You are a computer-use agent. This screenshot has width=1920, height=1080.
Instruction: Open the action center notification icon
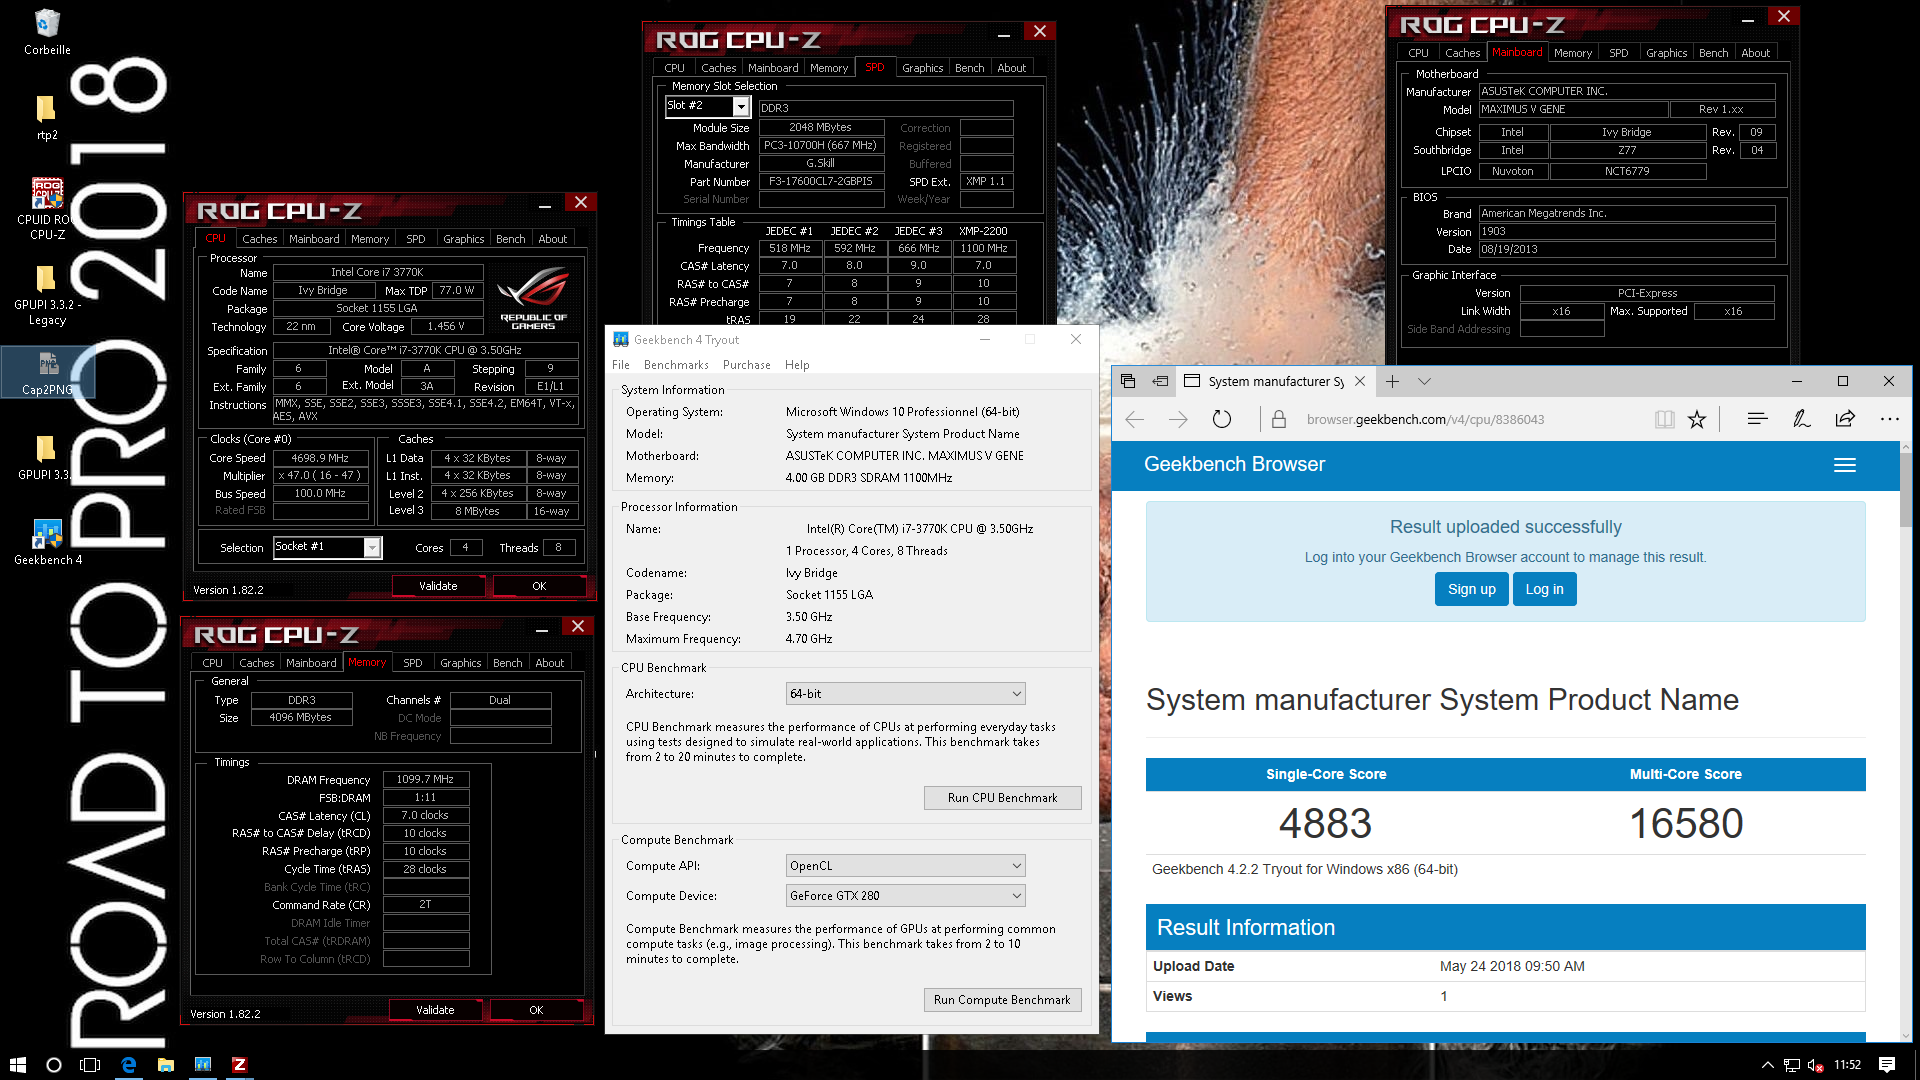pyautogui.click(x=1887, y=1065)
